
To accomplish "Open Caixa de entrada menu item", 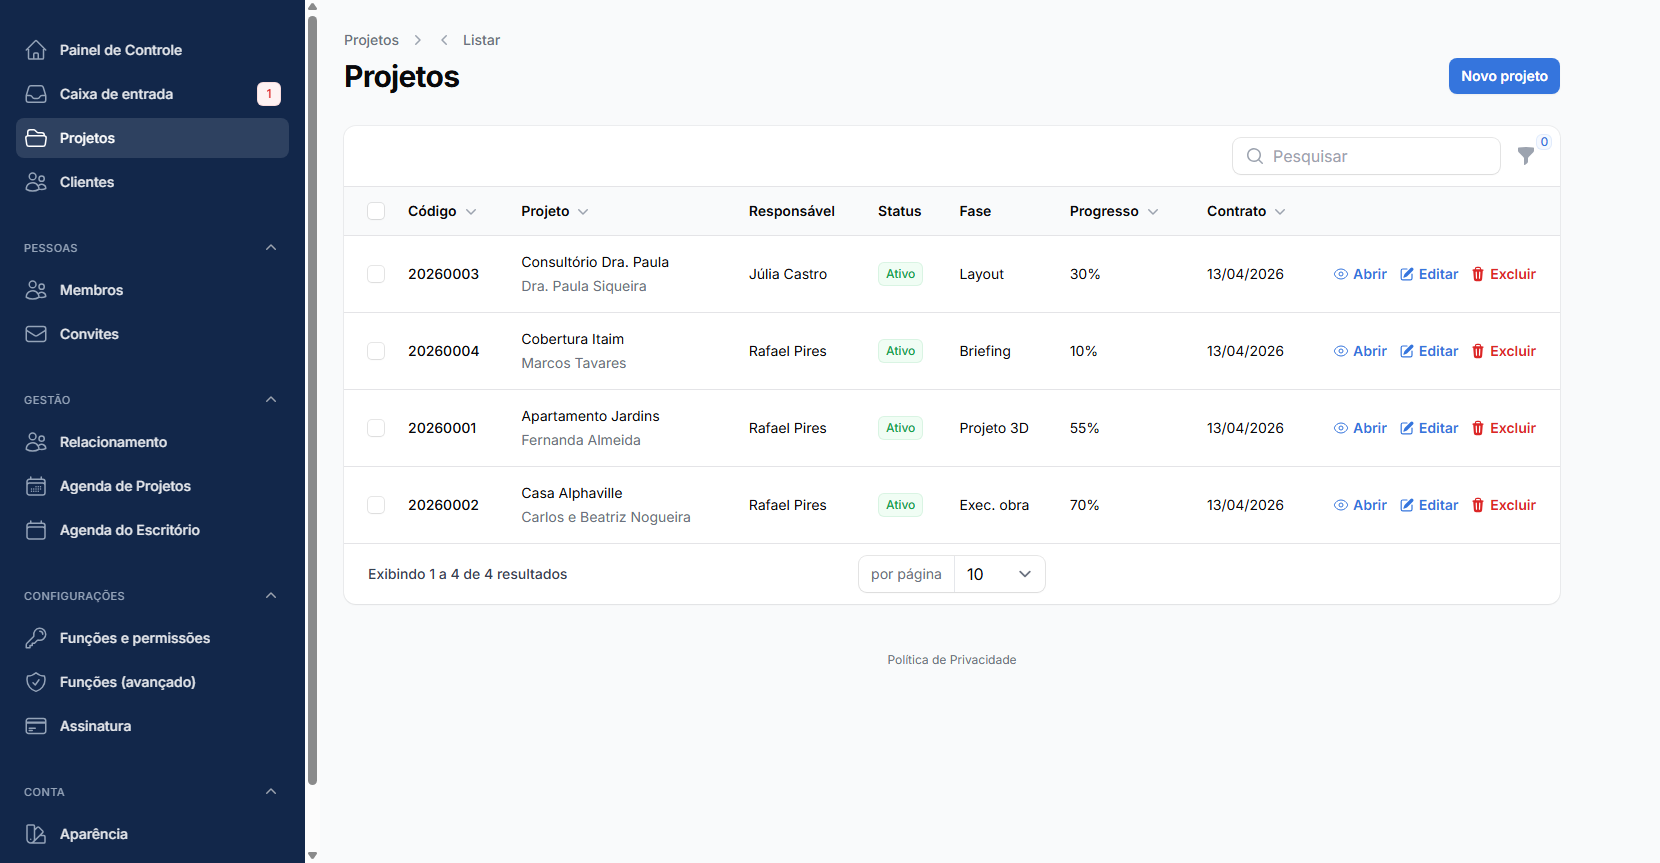I will 152,94.
